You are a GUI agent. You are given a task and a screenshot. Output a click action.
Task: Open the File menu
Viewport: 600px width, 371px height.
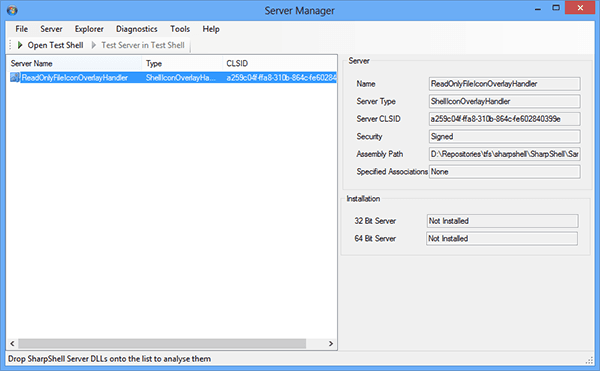coord(21,29)
